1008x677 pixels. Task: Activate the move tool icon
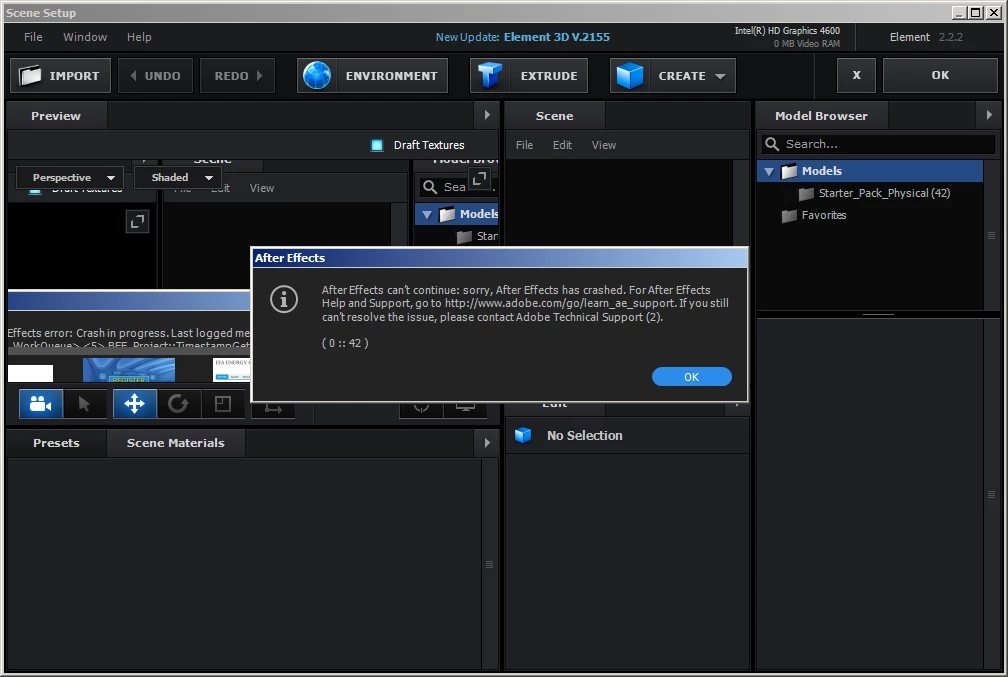click(134, 404)
